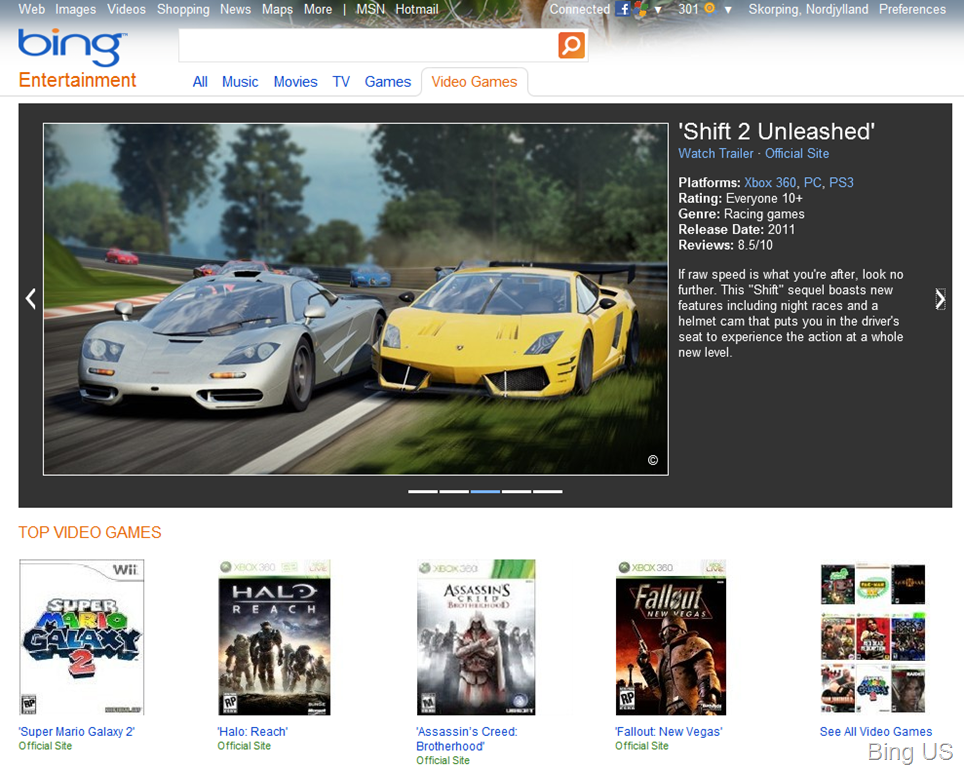Go to next carousel slide arrow
964x768 pixels.
(x=940, y=299)
